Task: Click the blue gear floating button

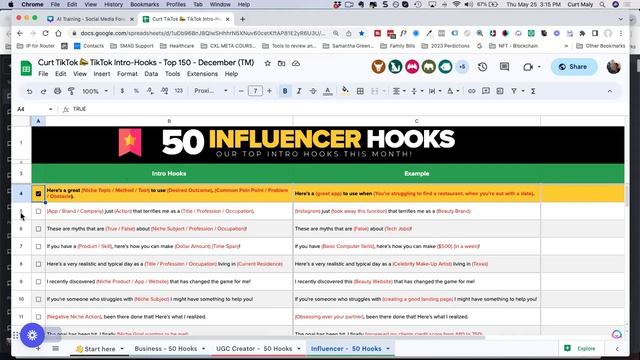Action: (32, 335)
